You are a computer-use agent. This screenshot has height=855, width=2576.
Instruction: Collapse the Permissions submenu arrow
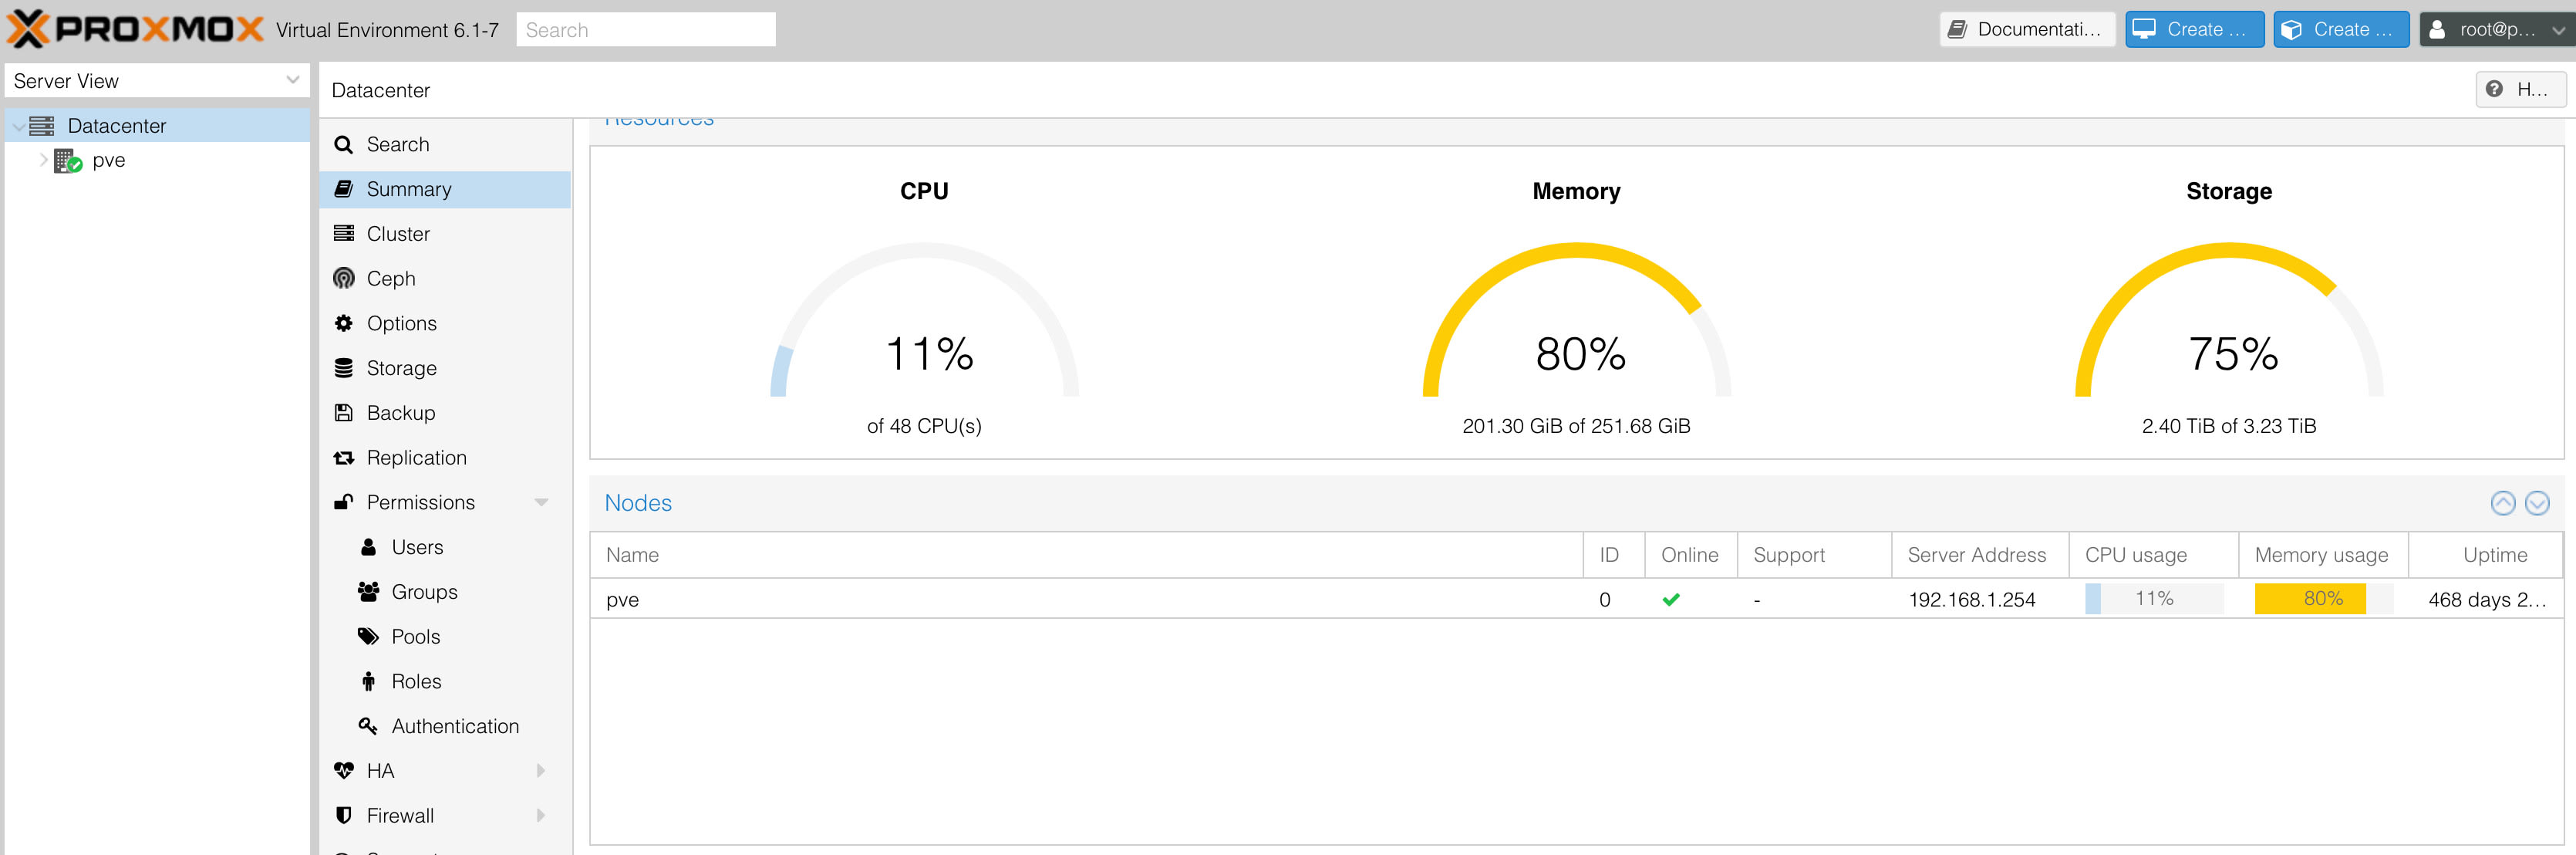(541, 502)
